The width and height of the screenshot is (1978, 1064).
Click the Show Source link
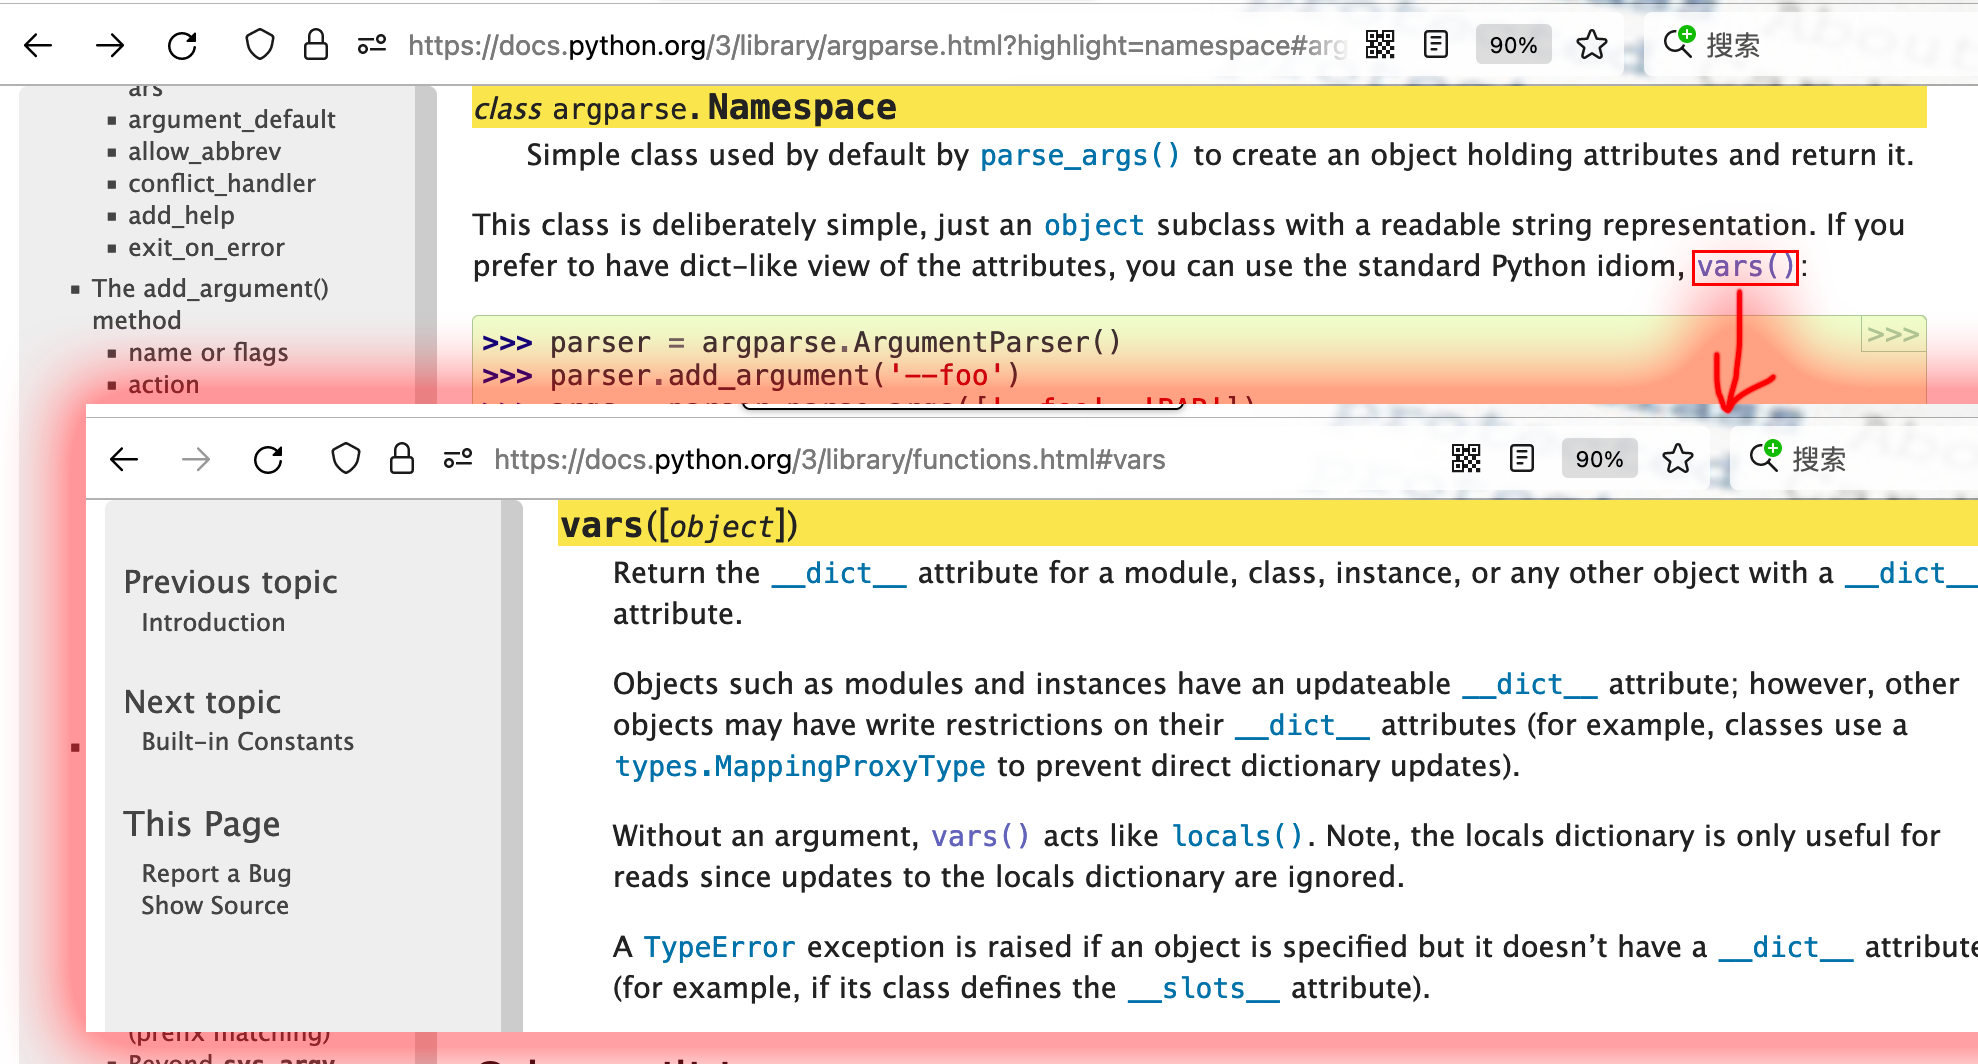[x=215, y=905]
